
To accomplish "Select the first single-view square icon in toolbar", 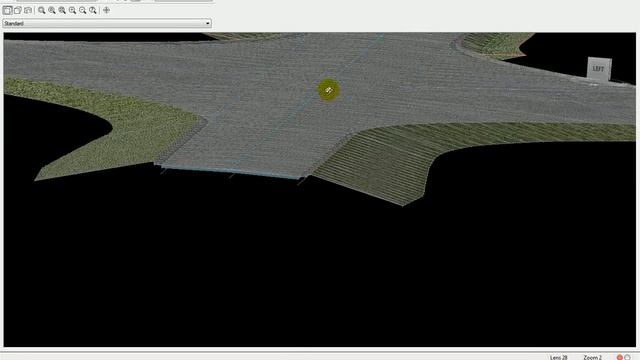I will tap(7, 10).
